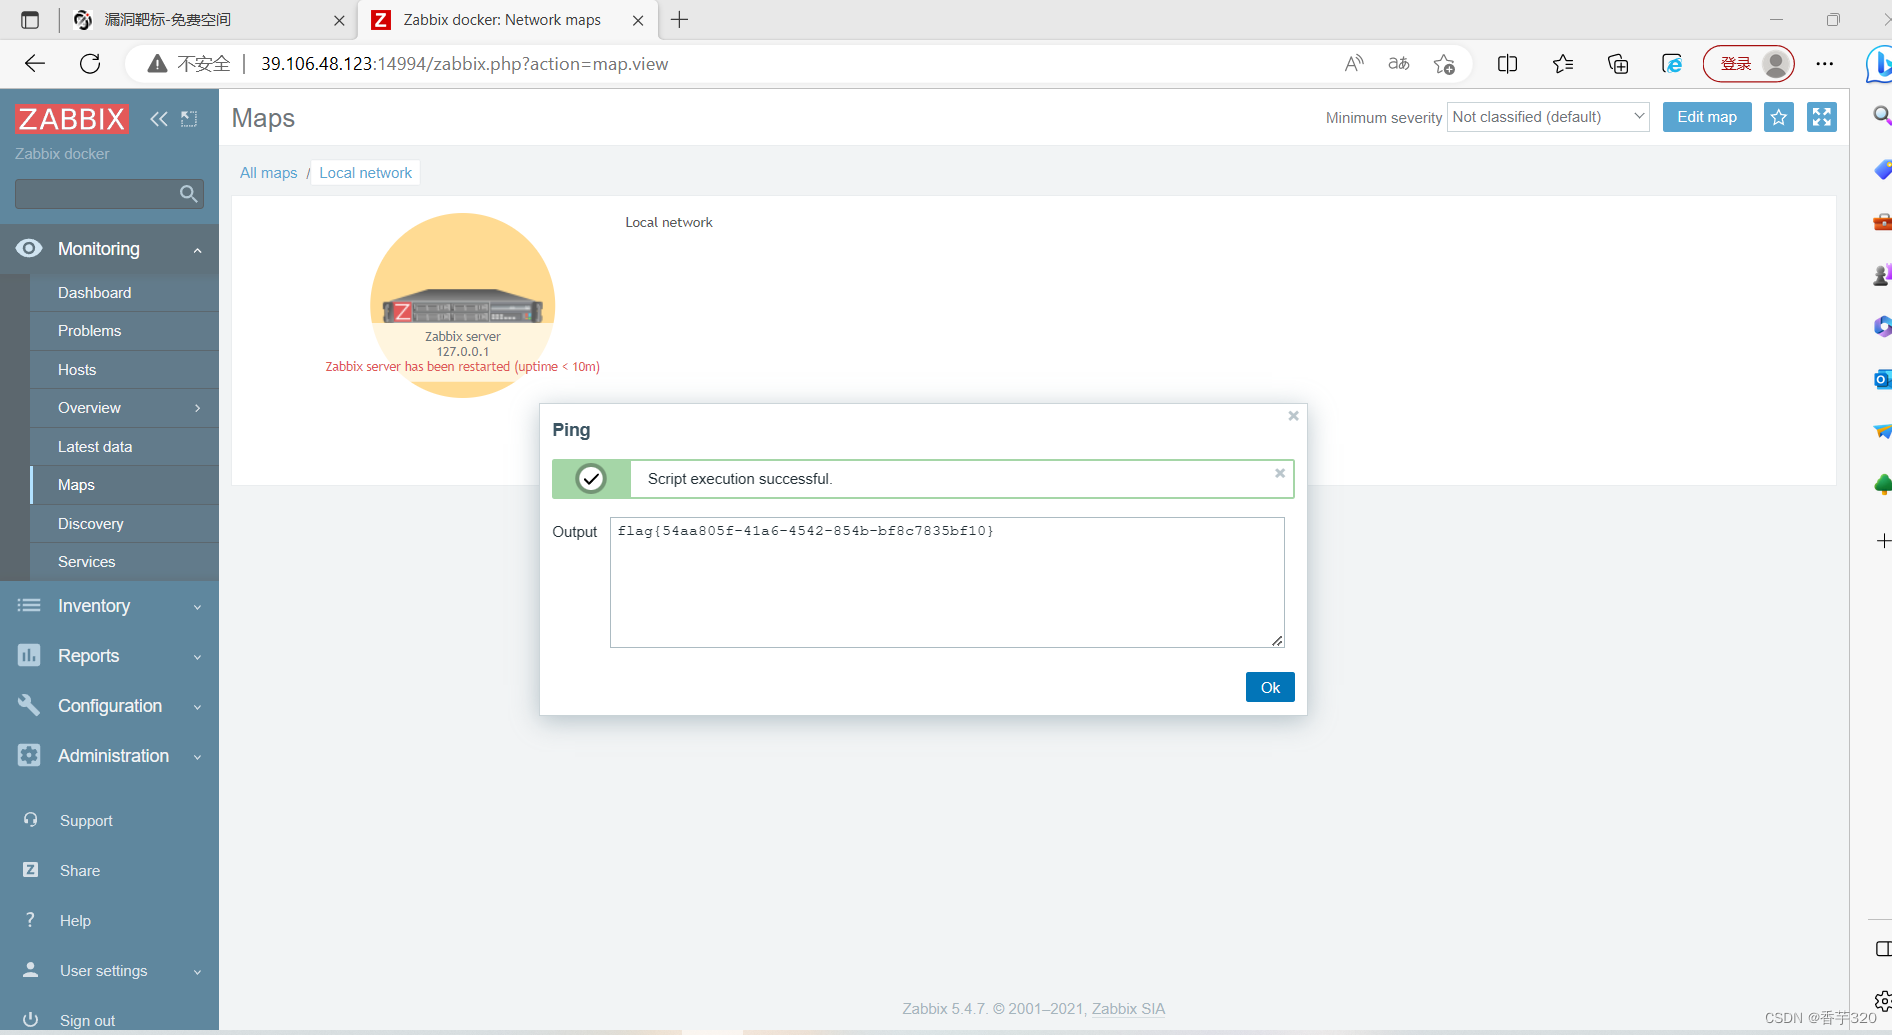The width and height of the screenshot is (1892, 1035).
Task: Refresh the browser page
Action: pyautogui.click(x=90, y=64)
